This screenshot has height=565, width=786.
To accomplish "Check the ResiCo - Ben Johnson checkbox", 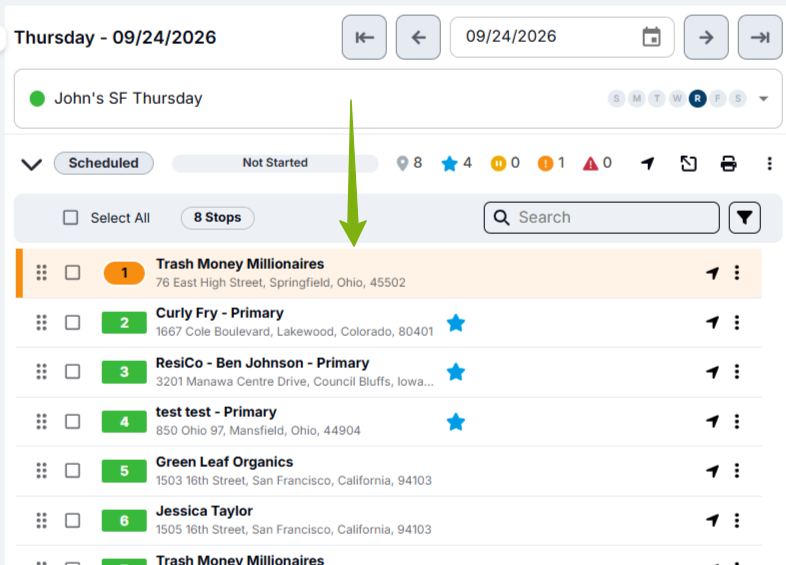I will point(73,371).
